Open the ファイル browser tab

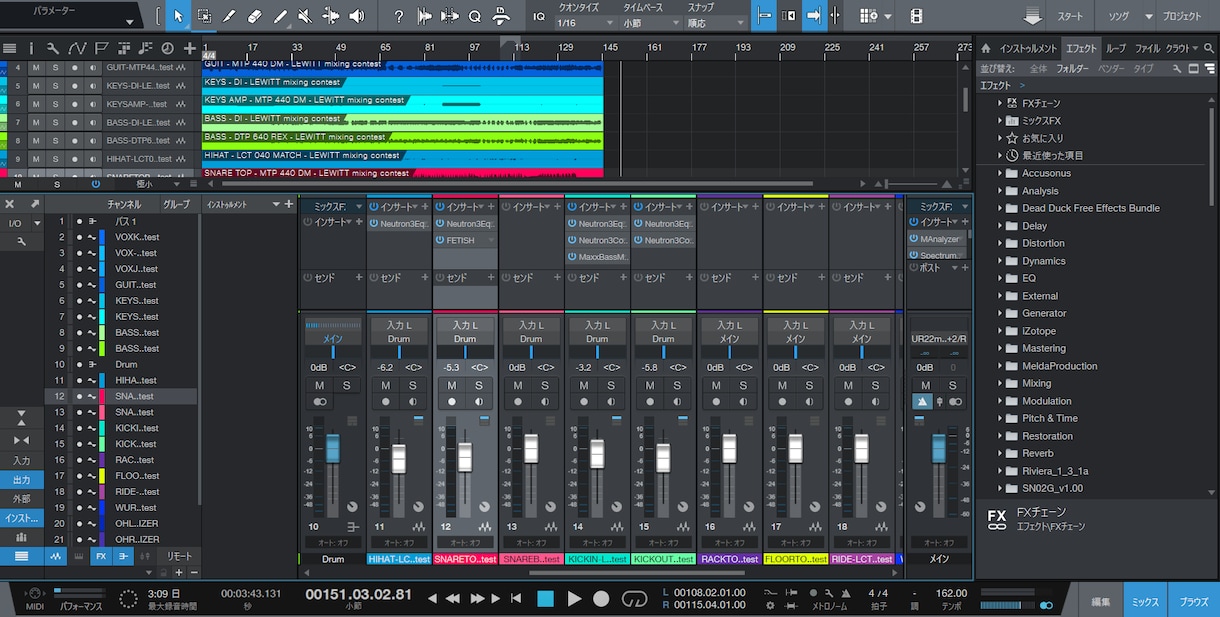tap(1146, 48)
